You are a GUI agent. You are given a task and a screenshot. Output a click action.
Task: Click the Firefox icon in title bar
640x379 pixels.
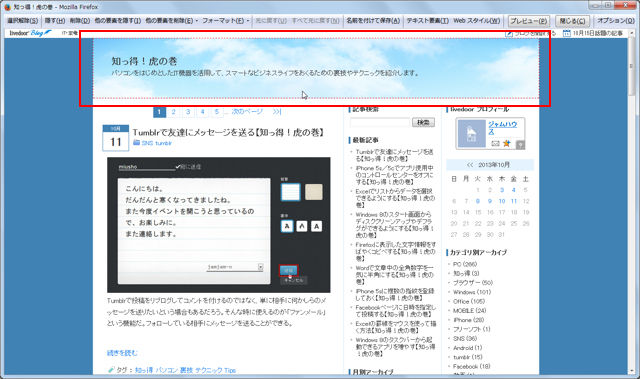coord(7,7)
